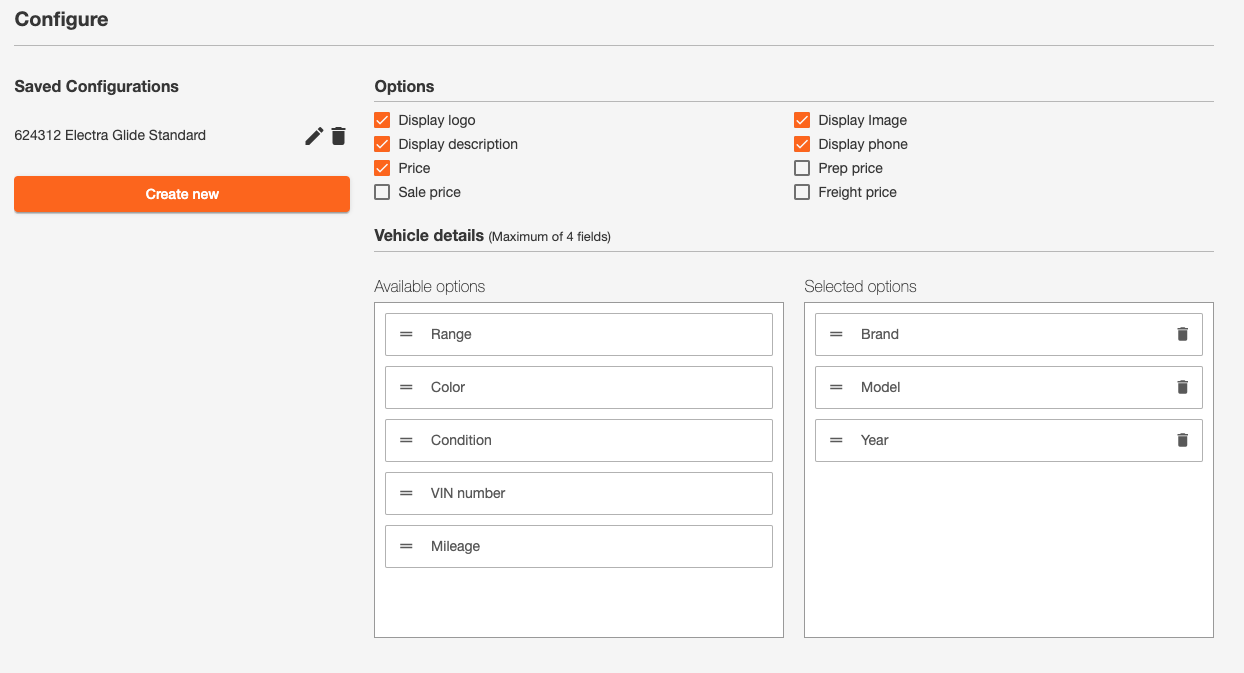
Task: Enable the Freight price checkbox
Action: point(802,192)
